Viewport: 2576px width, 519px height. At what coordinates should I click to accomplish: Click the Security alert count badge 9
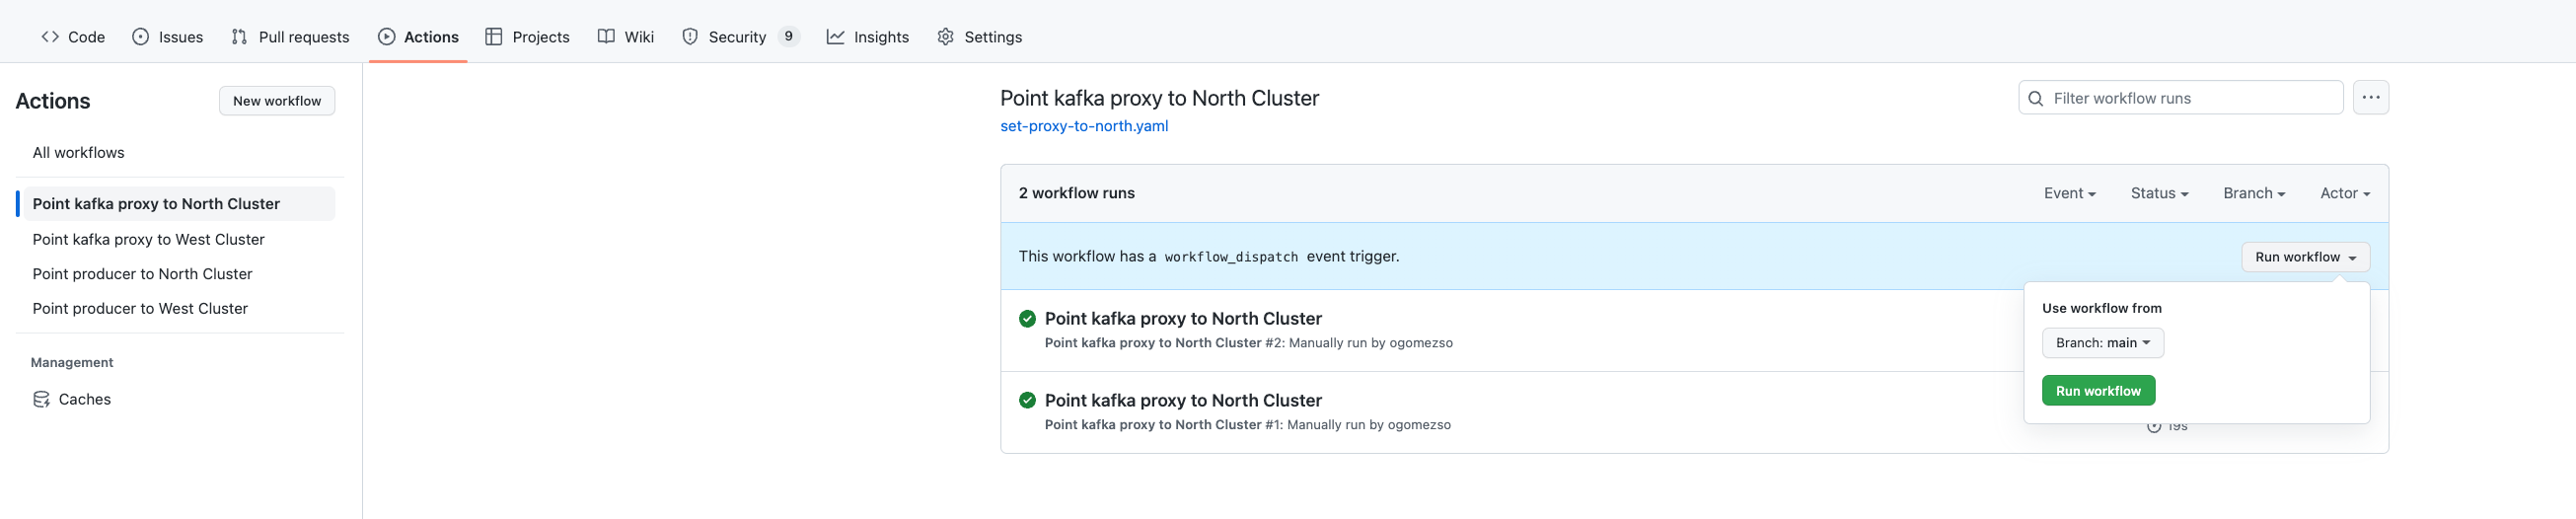click(x=789, y=37)
